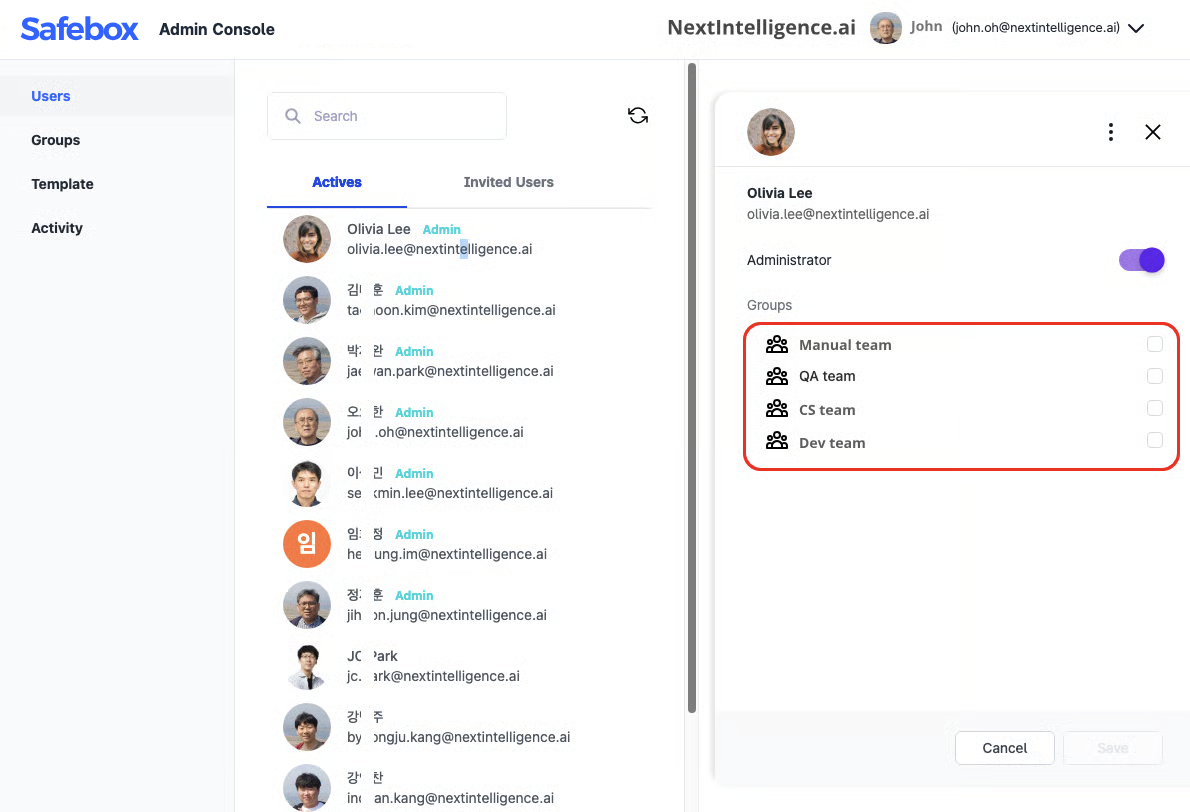
Task: Click the Dev team group icon
Action: tap(777, 442)
